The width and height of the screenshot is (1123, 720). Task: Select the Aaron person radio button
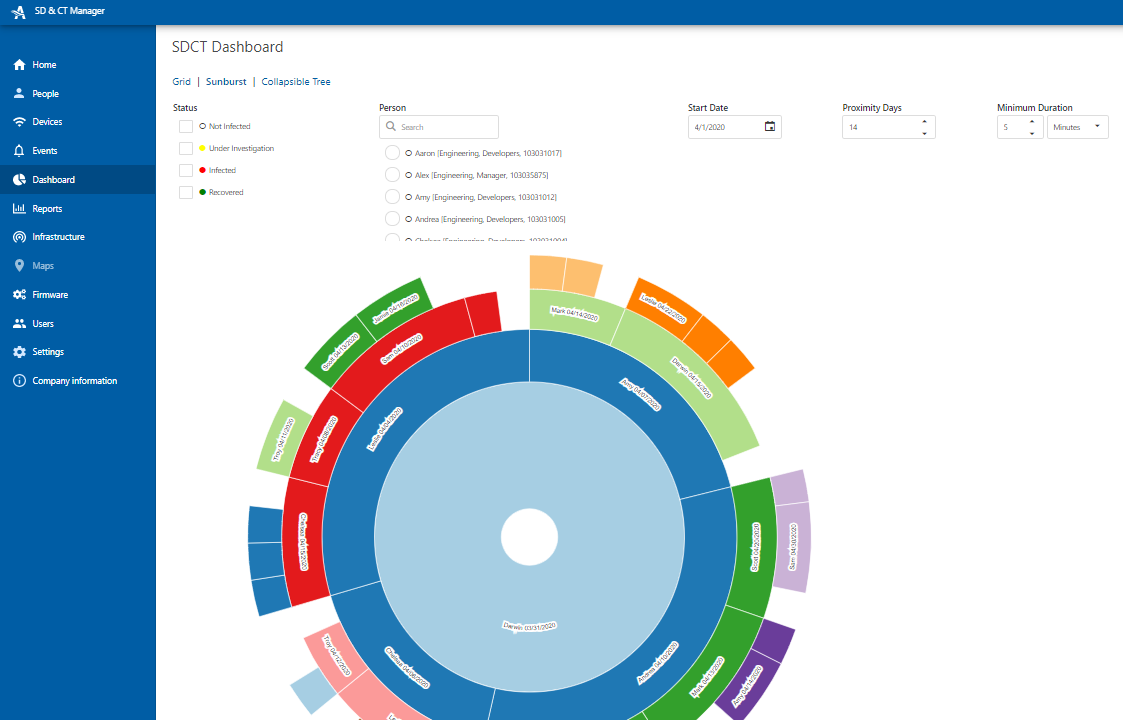(x=392, y=153)
